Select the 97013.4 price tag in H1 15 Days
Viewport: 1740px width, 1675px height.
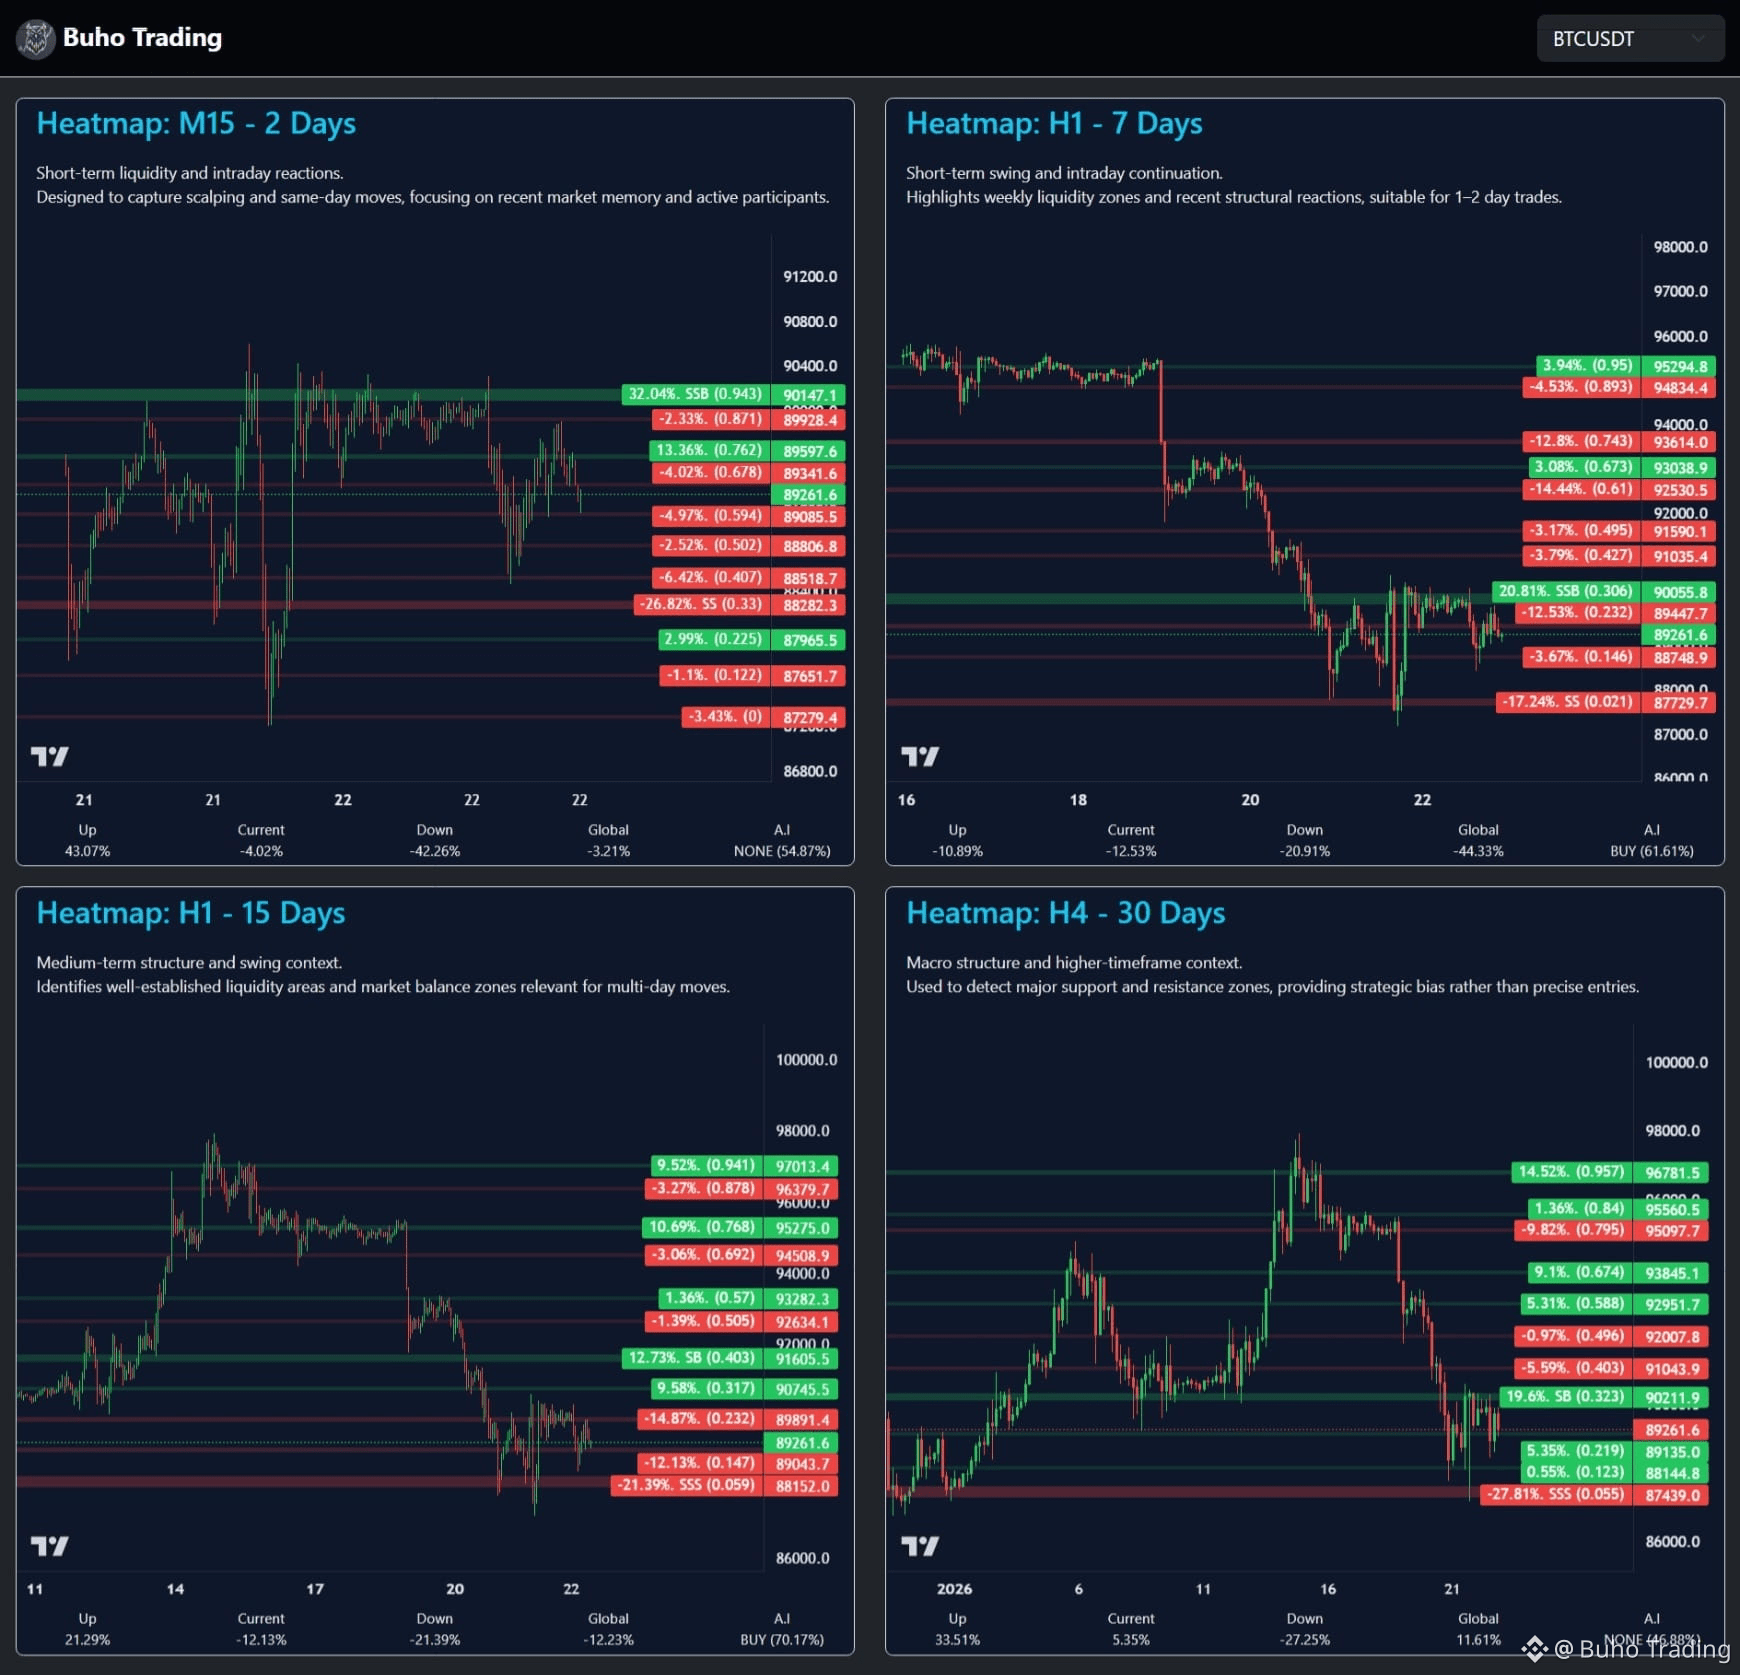[802, 1166]
